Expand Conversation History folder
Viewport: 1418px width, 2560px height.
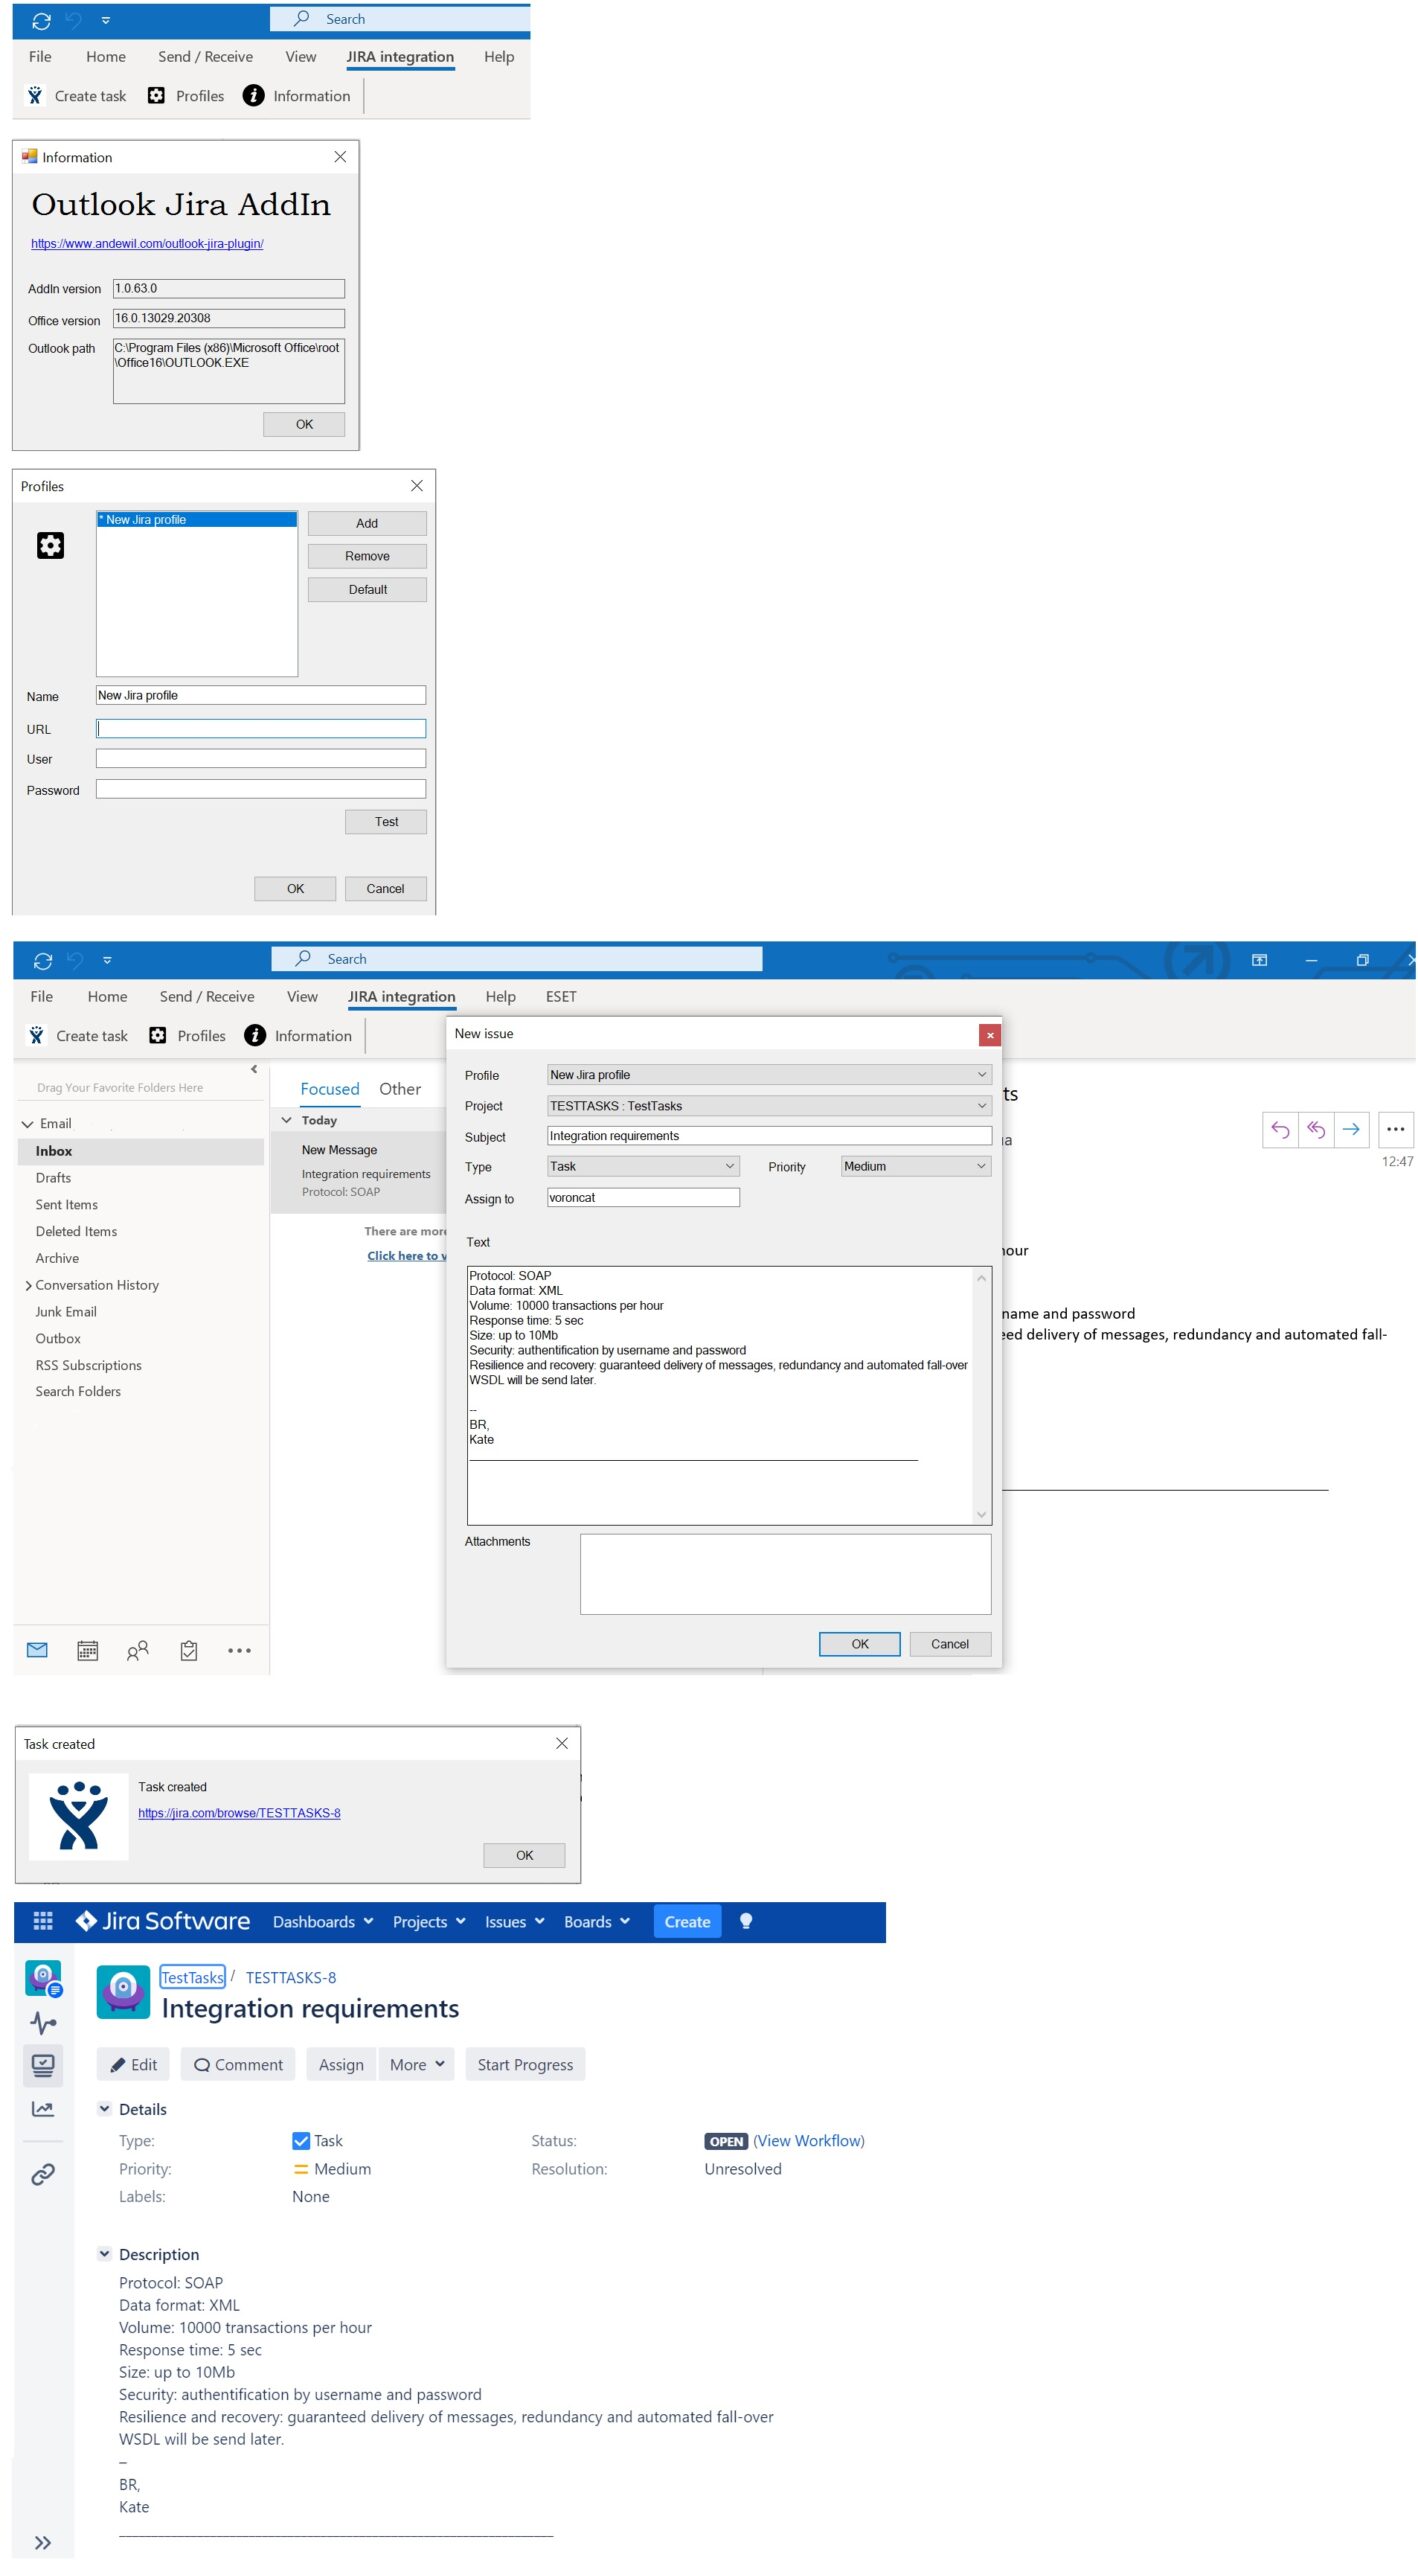point(28,1285)
